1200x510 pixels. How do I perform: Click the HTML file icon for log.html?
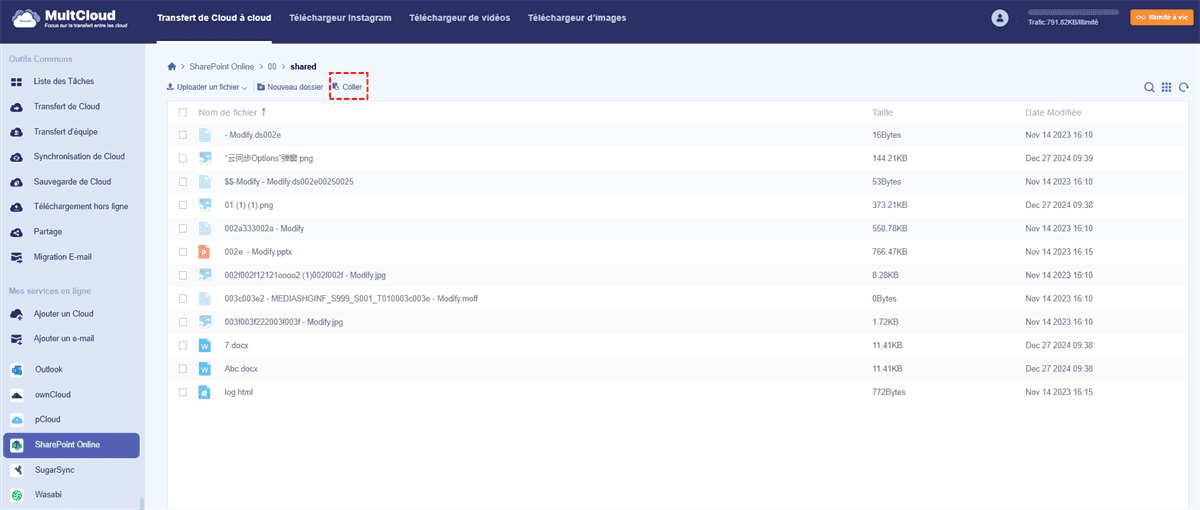point(205,392)
